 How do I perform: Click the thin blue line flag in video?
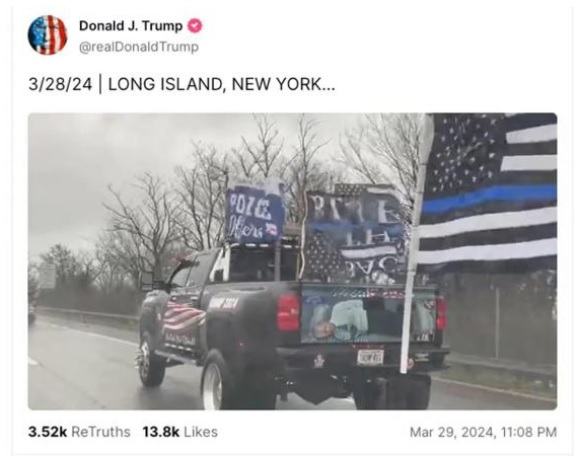489,190
